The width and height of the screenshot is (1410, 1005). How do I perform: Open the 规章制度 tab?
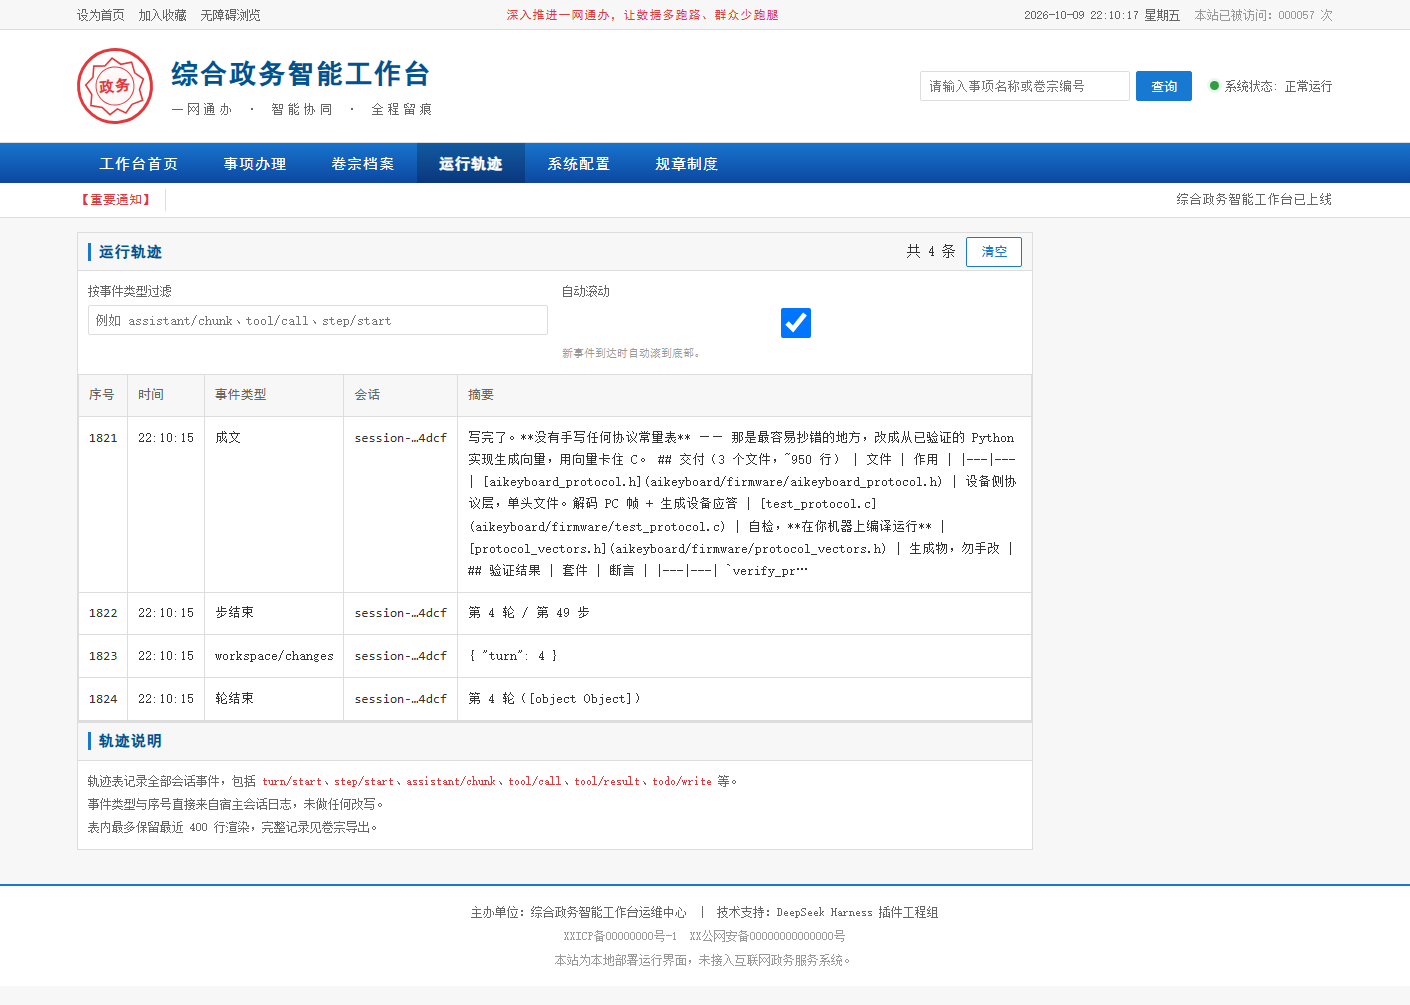(x=687, y=164)
